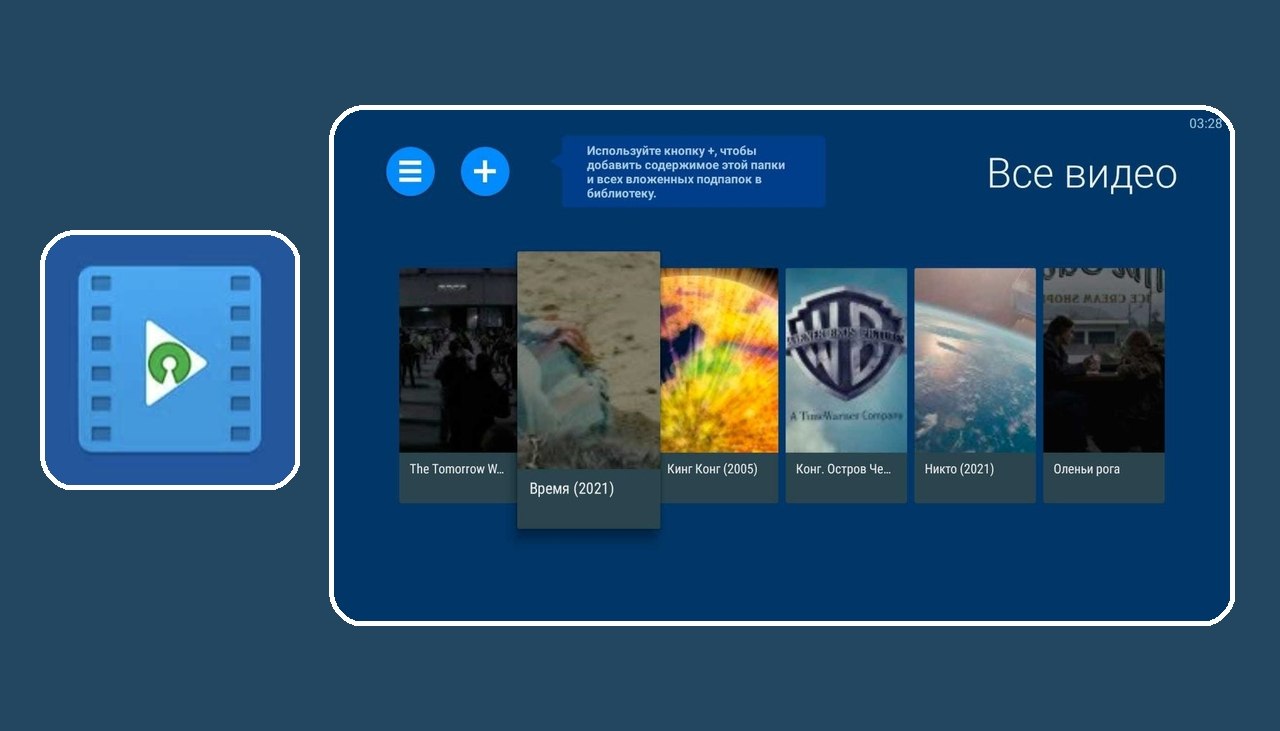Open The Tomorrow War movie thumbnail

coord(458,360)
